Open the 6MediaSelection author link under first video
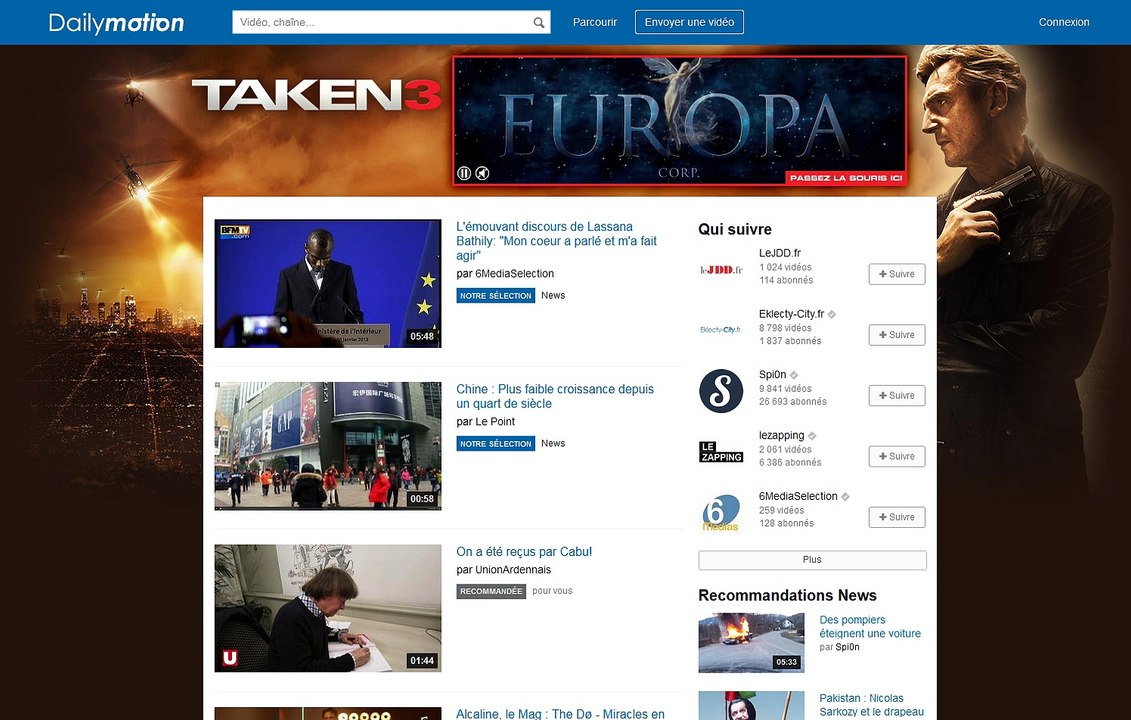 tap(514, 274)
